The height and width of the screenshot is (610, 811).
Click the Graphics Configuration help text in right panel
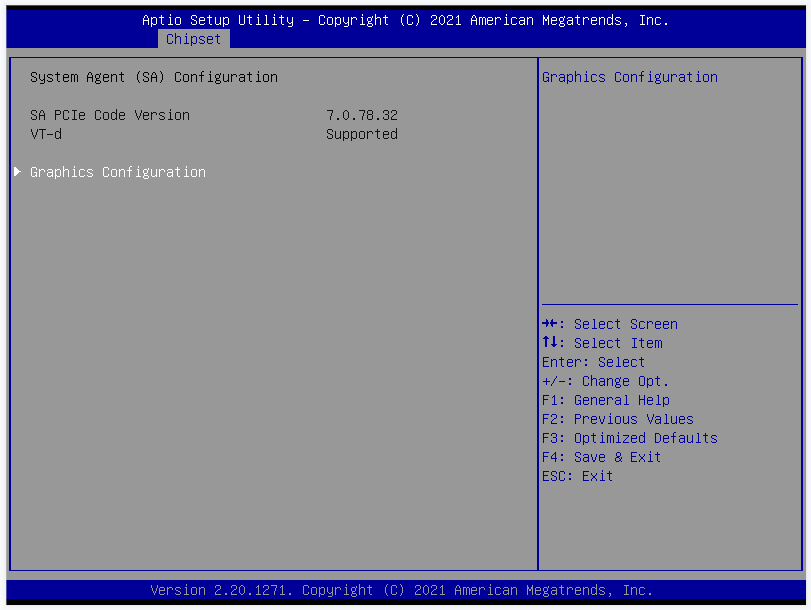[x=630, y=77]
